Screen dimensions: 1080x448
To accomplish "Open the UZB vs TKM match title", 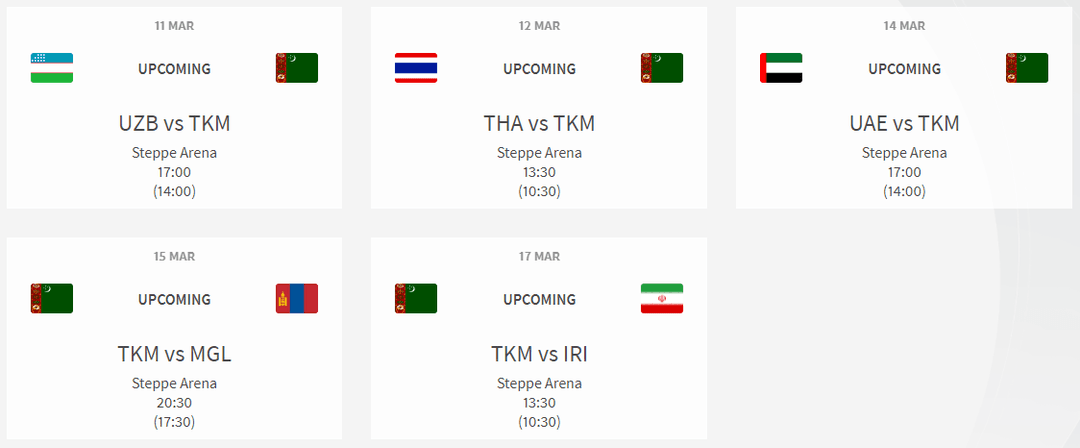I will click(174, 124).
